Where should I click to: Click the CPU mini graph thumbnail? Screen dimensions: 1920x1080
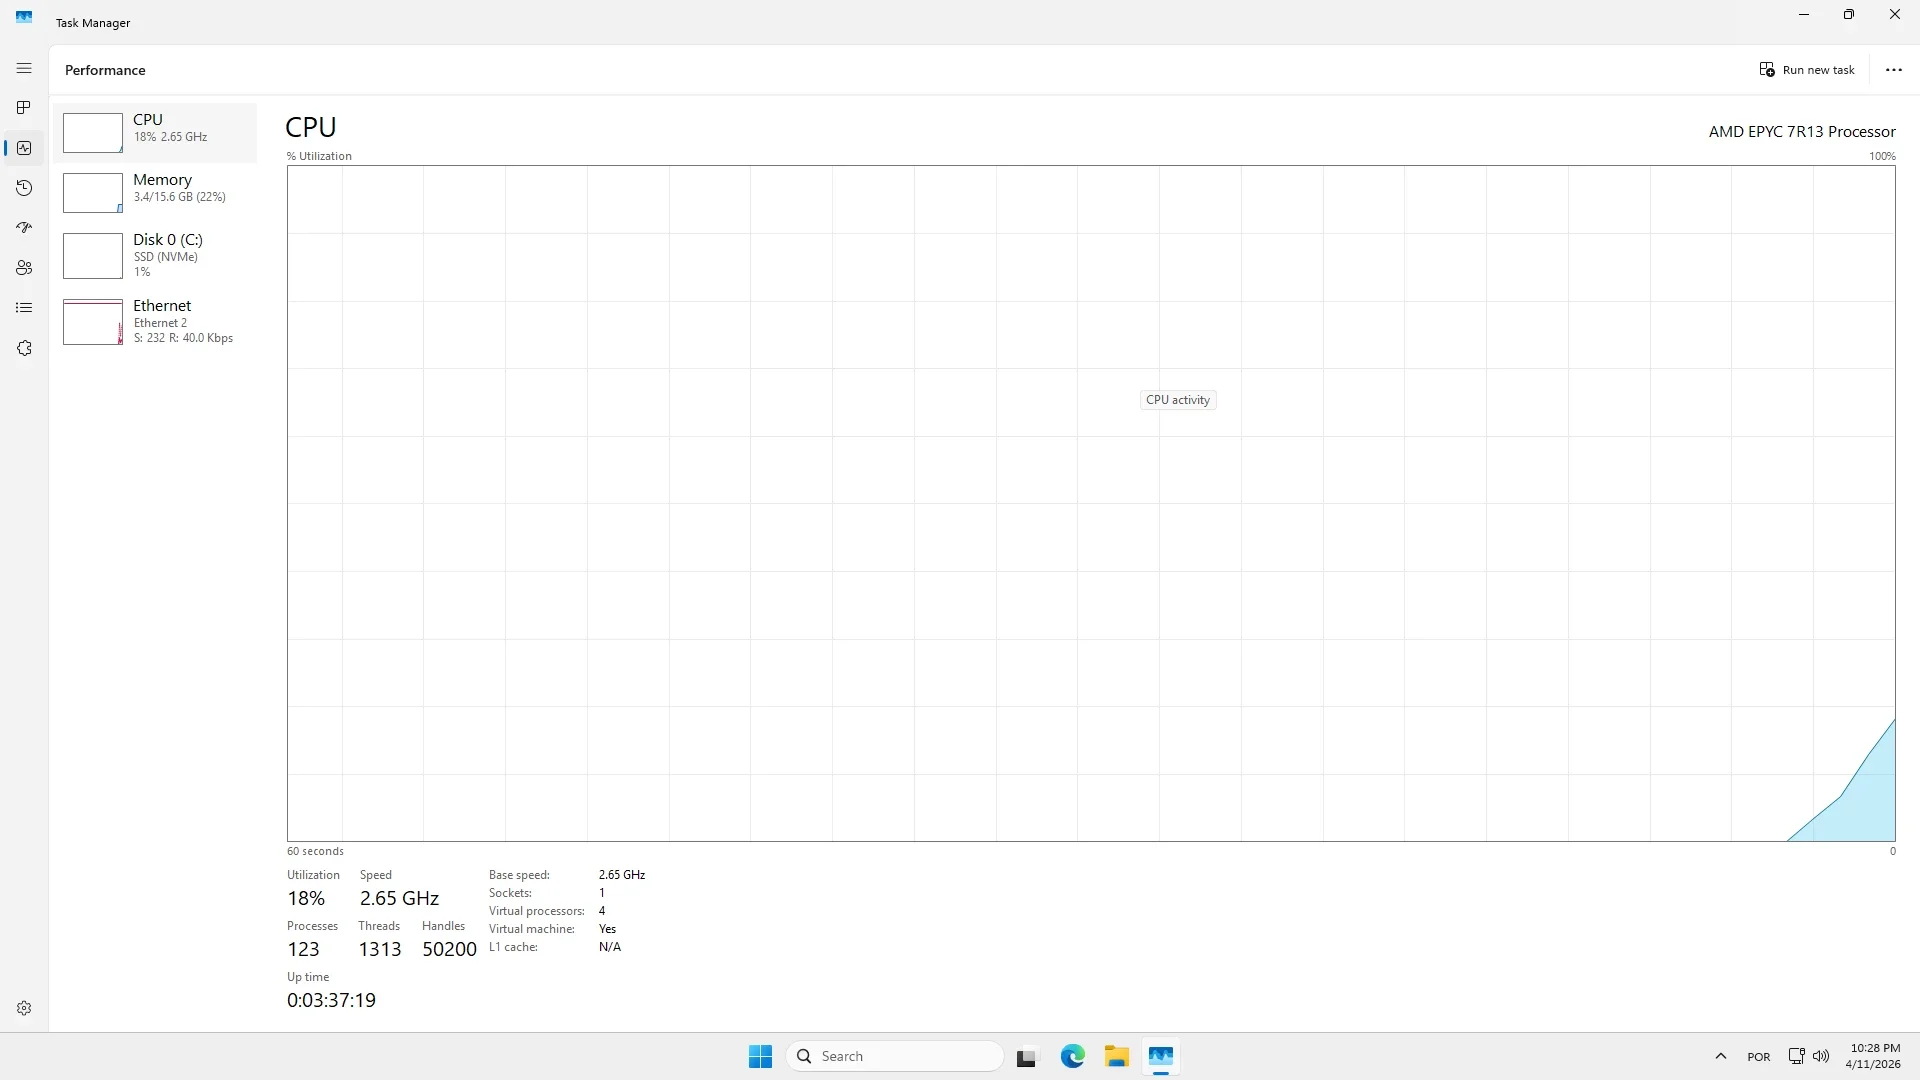[93, 133]
